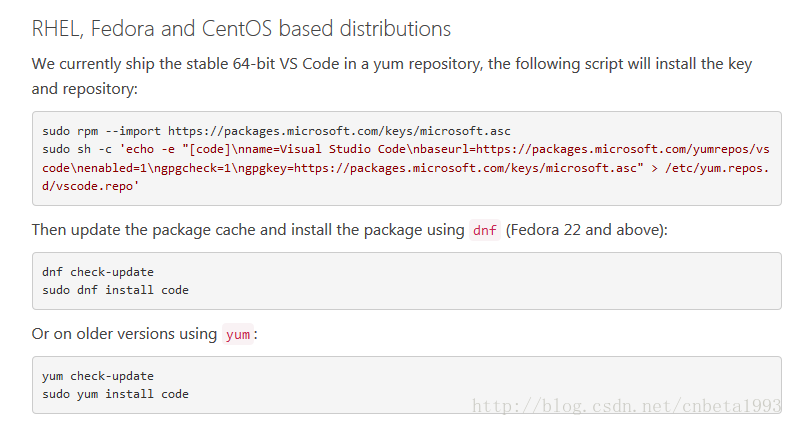Click the packages.microsoft.com/keys/microsoft.asc URL in first line
The image size is (793, 426).
click(x=339, y=131)
